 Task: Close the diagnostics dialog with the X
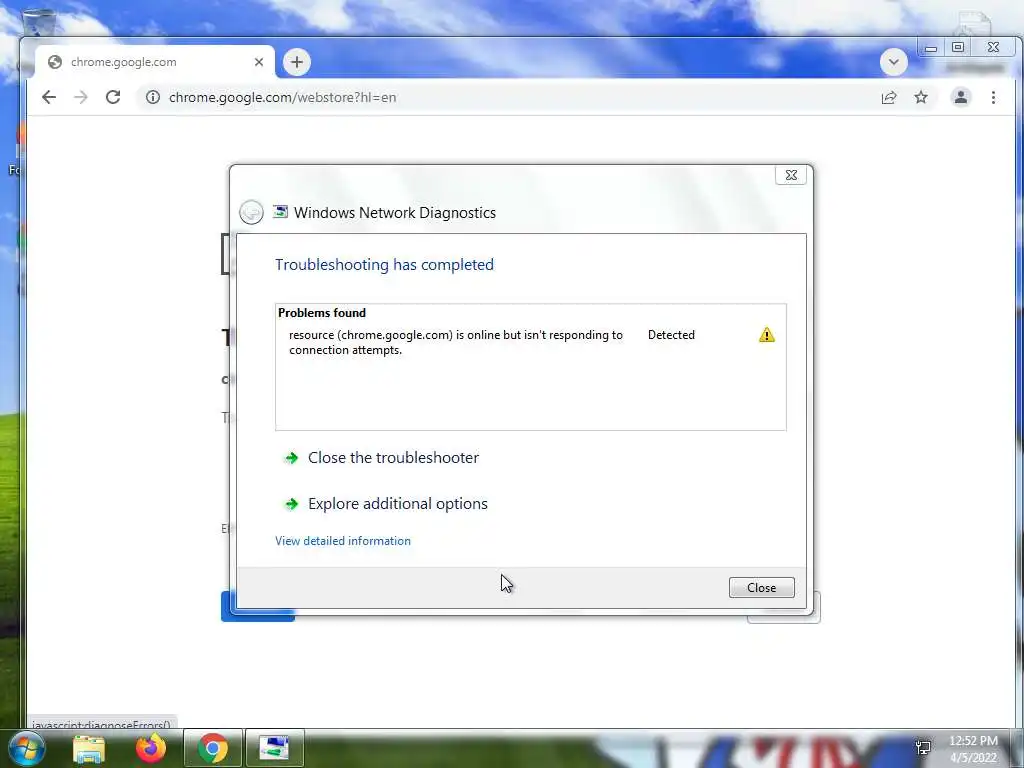[791, 175]
